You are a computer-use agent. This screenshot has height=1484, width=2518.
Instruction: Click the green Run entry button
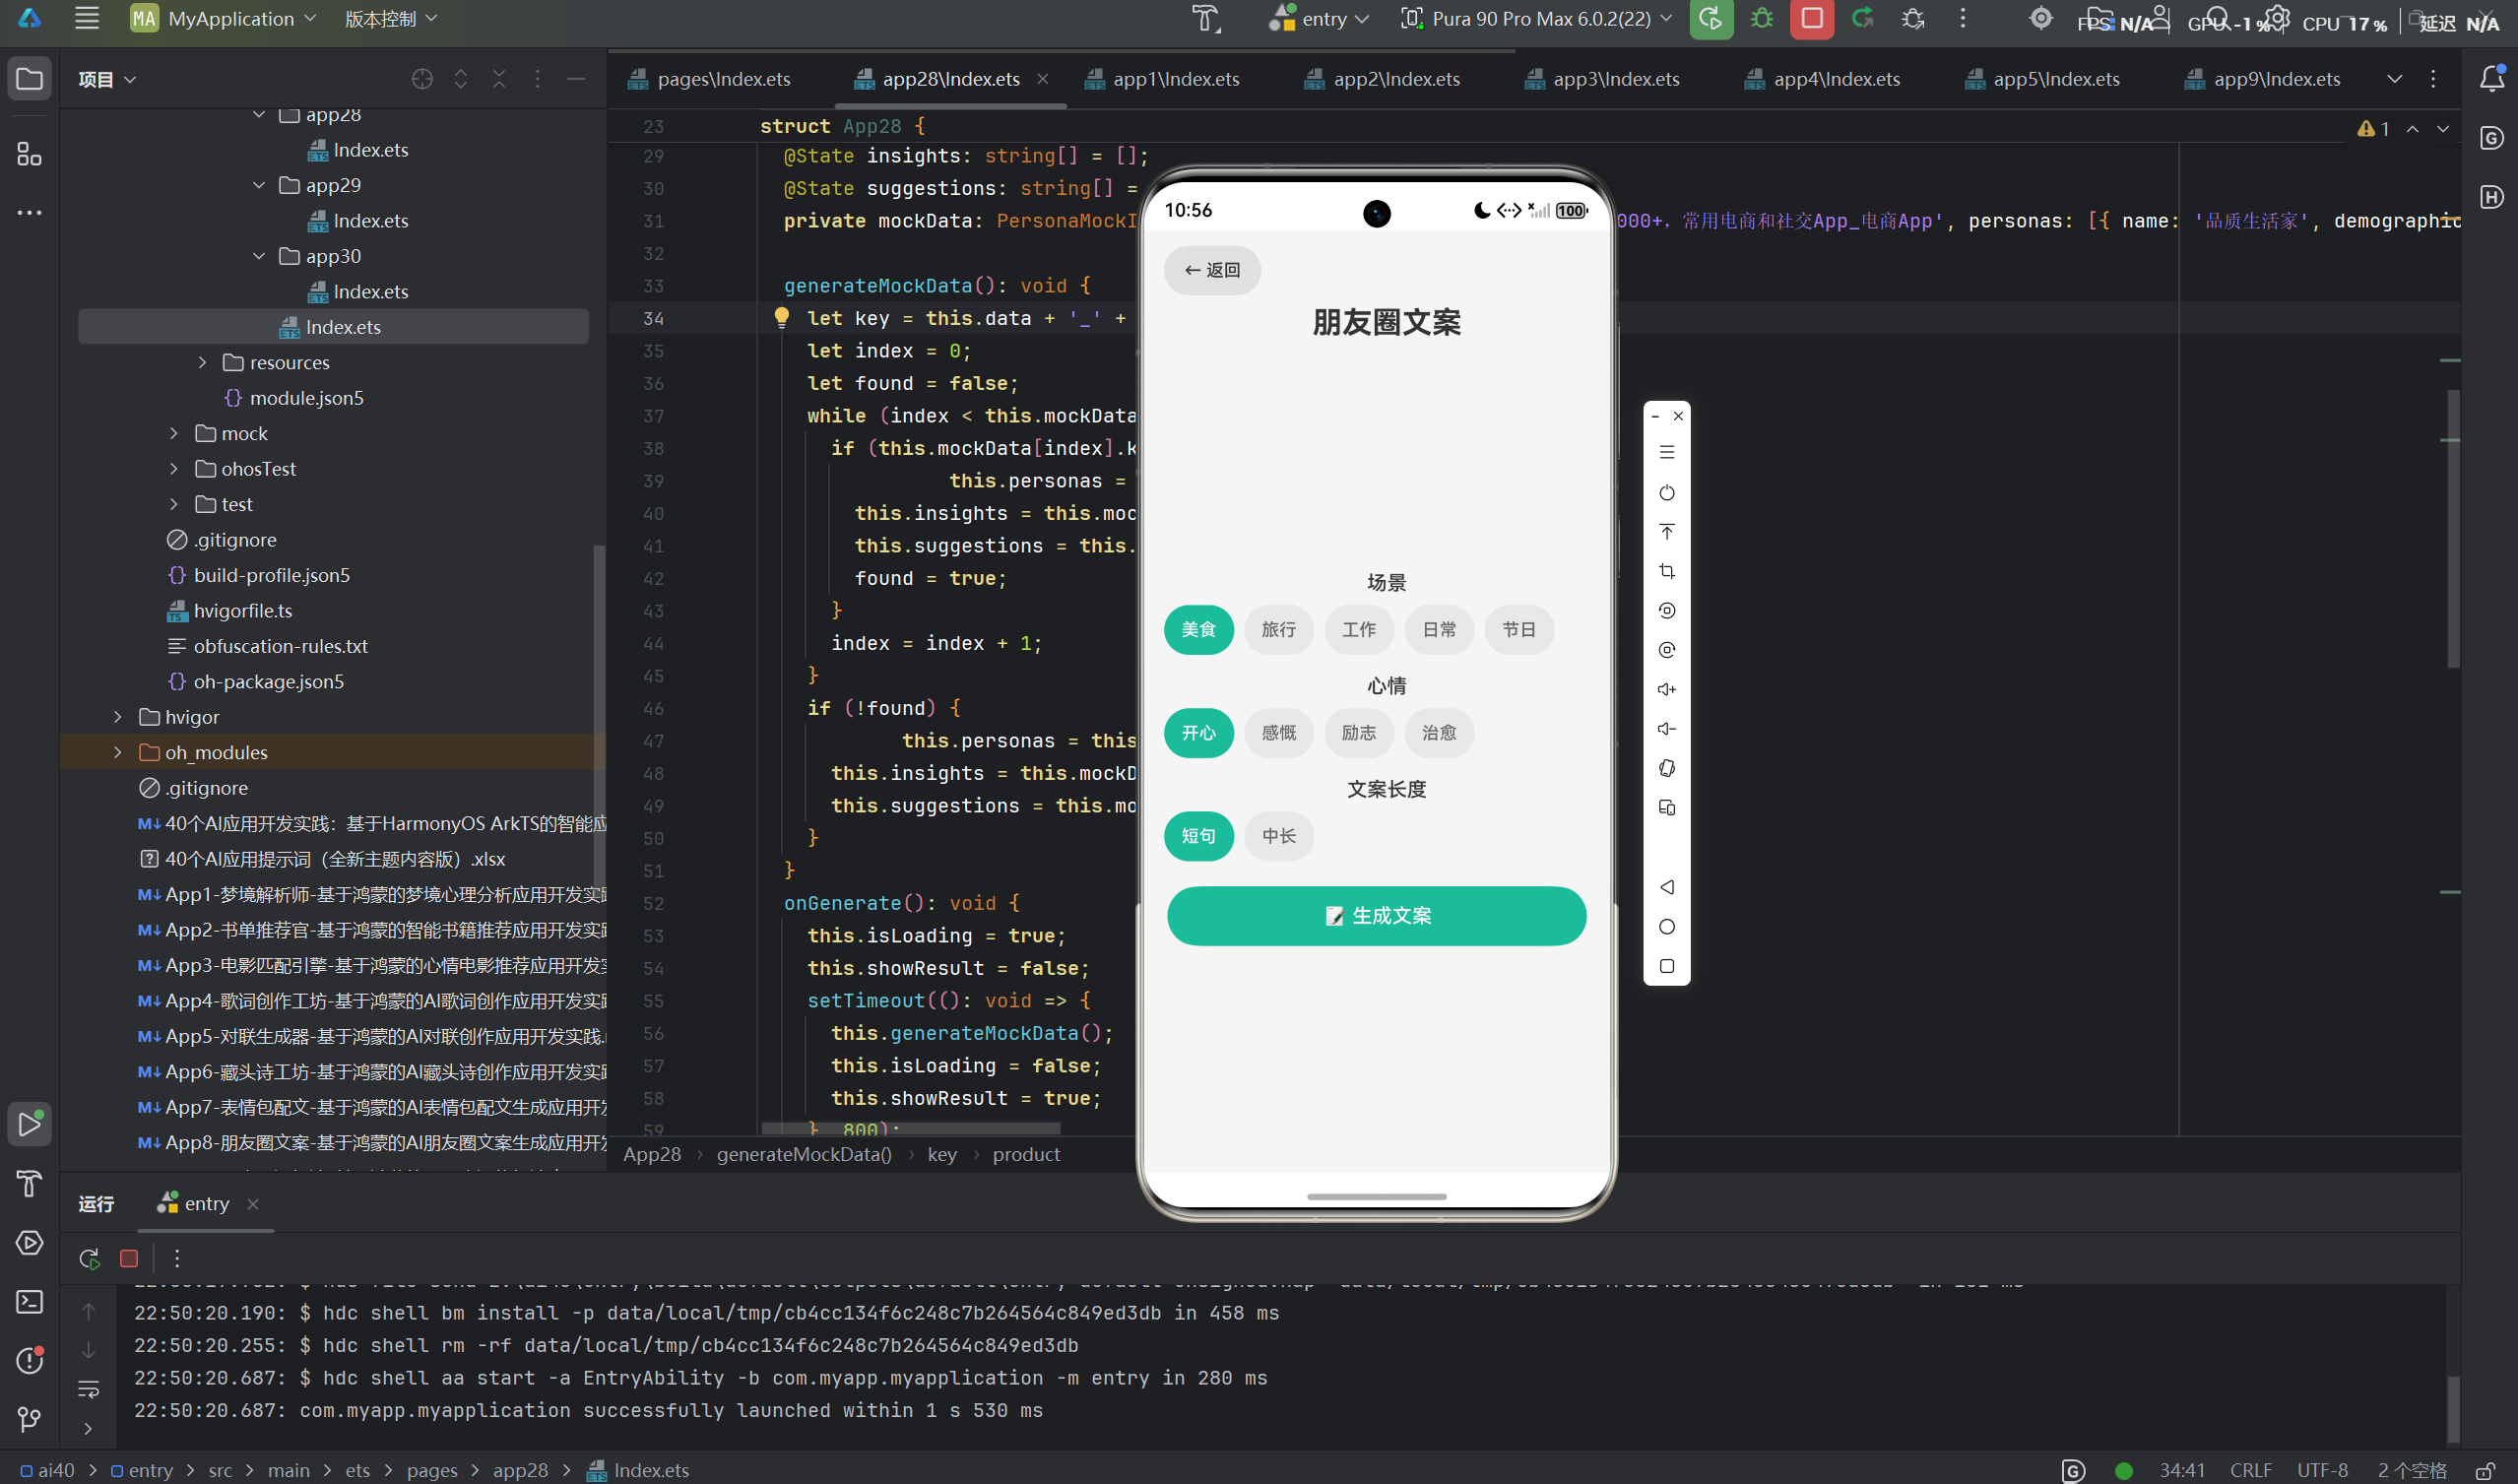[1711, 19]
